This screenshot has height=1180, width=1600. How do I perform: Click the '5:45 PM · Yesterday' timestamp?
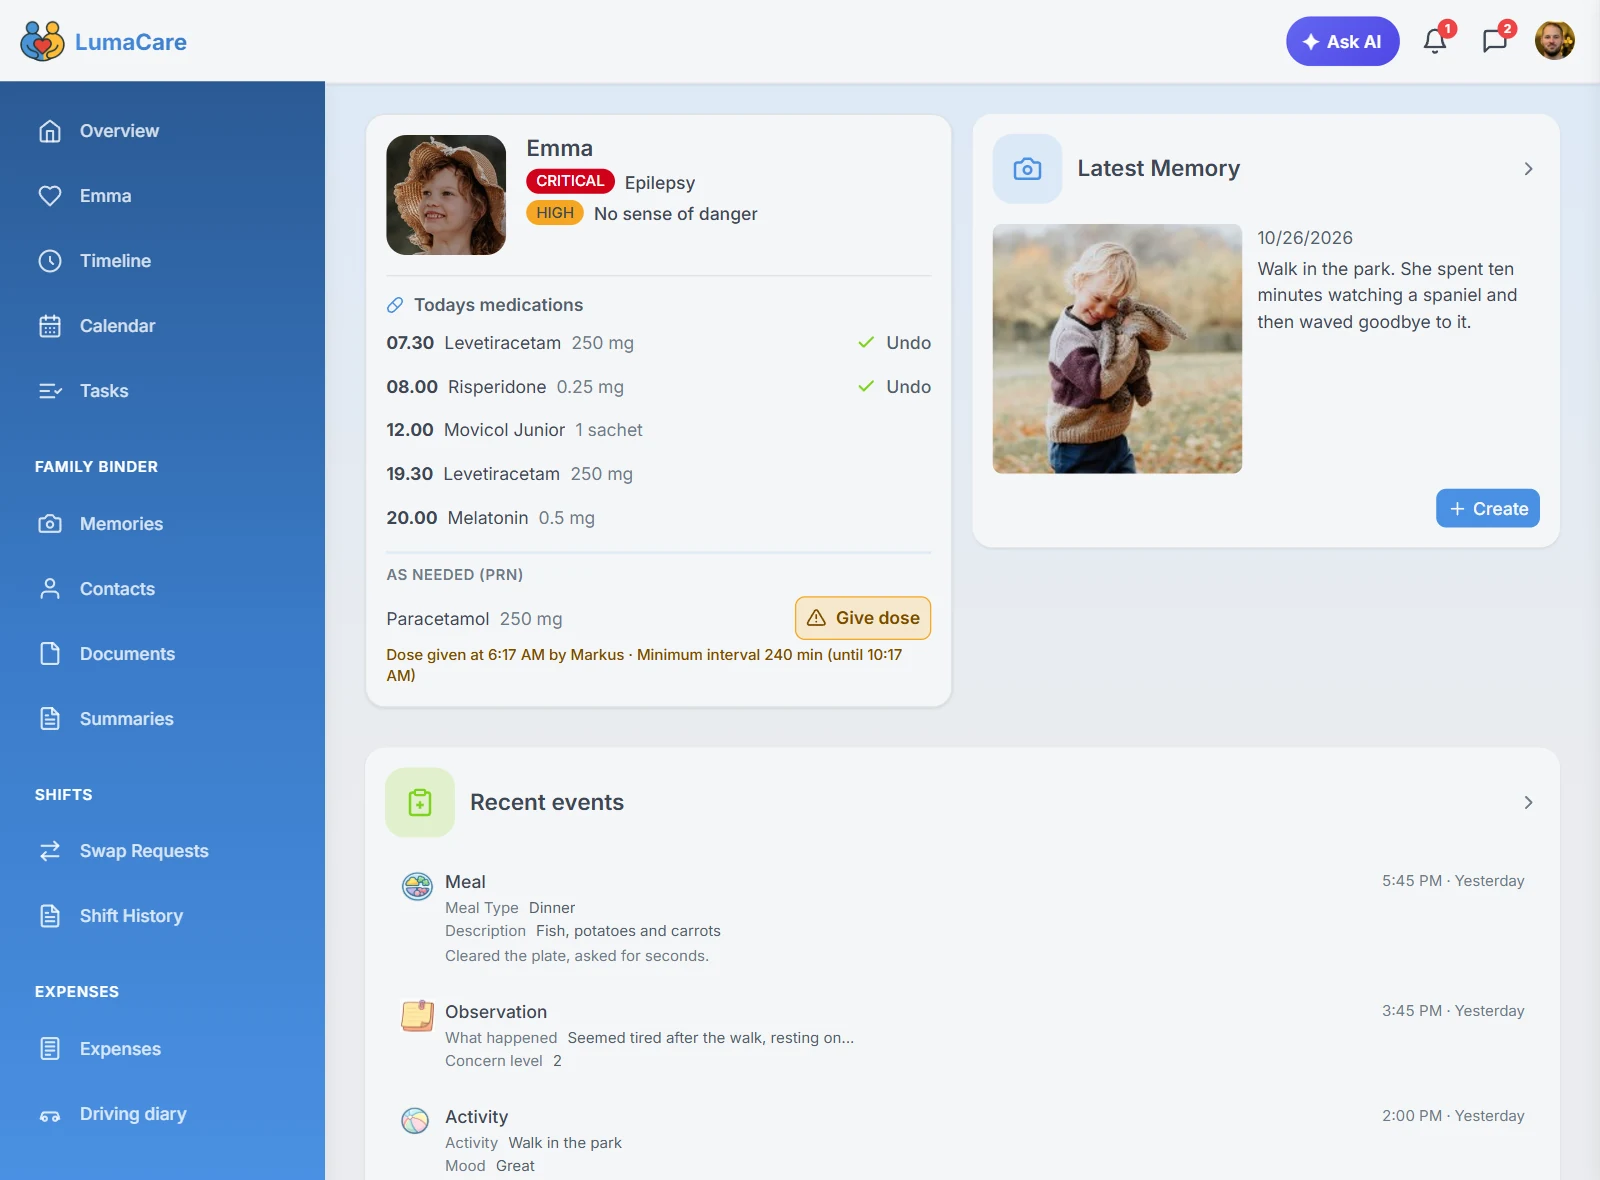tap(1453, 881)
